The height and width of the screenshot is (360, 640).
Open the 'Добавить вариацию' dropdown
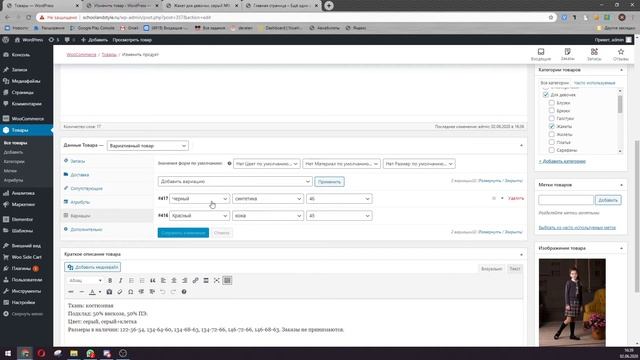(235, 182)
